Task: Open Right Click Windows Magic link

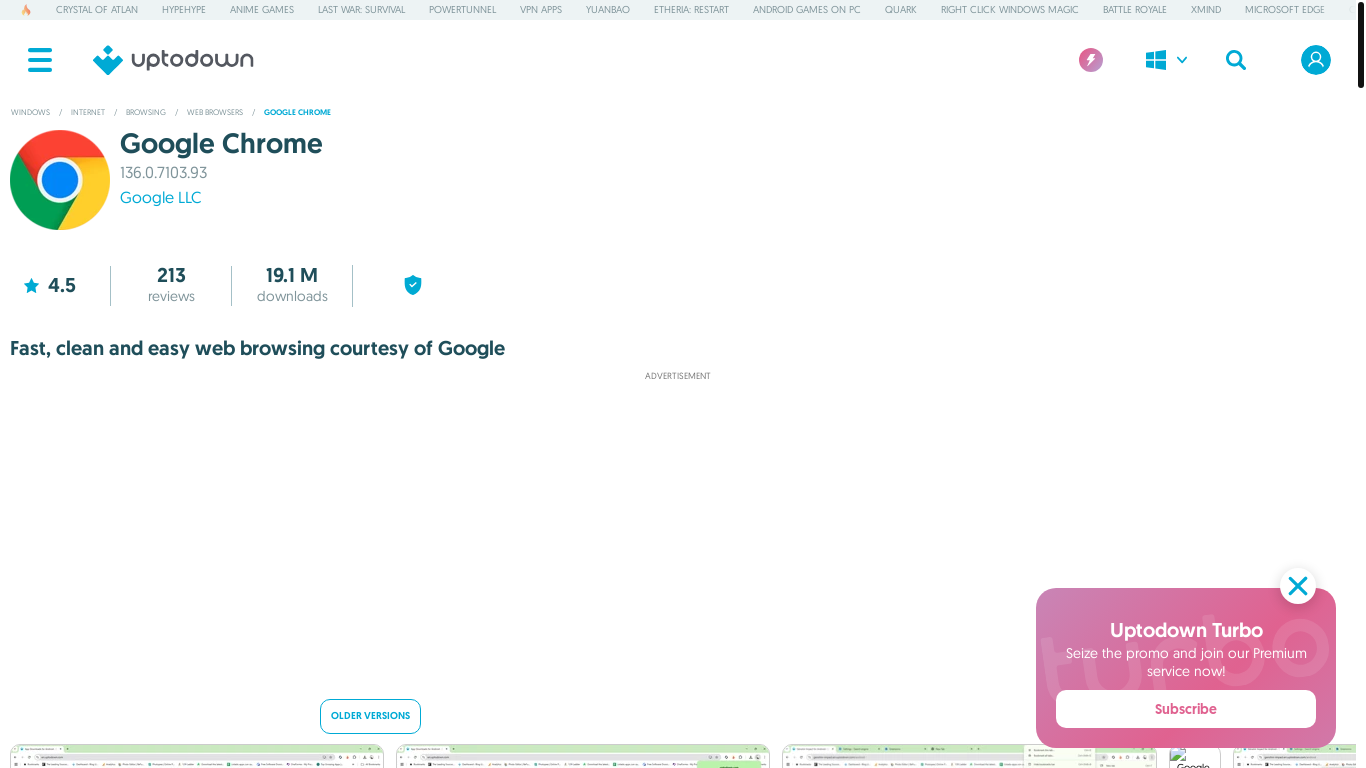Action: (1009, 10)
